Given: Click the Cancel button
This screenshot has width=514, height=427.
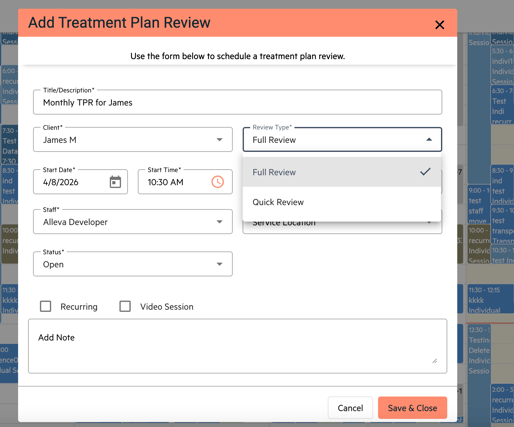Looking at the screenshot, I should (350, 408).
